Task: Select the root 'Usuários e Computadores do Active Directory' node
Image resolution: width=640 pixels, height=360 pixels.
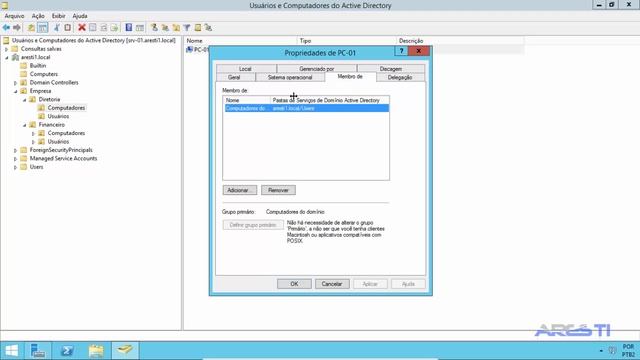Action: [93, 40]
